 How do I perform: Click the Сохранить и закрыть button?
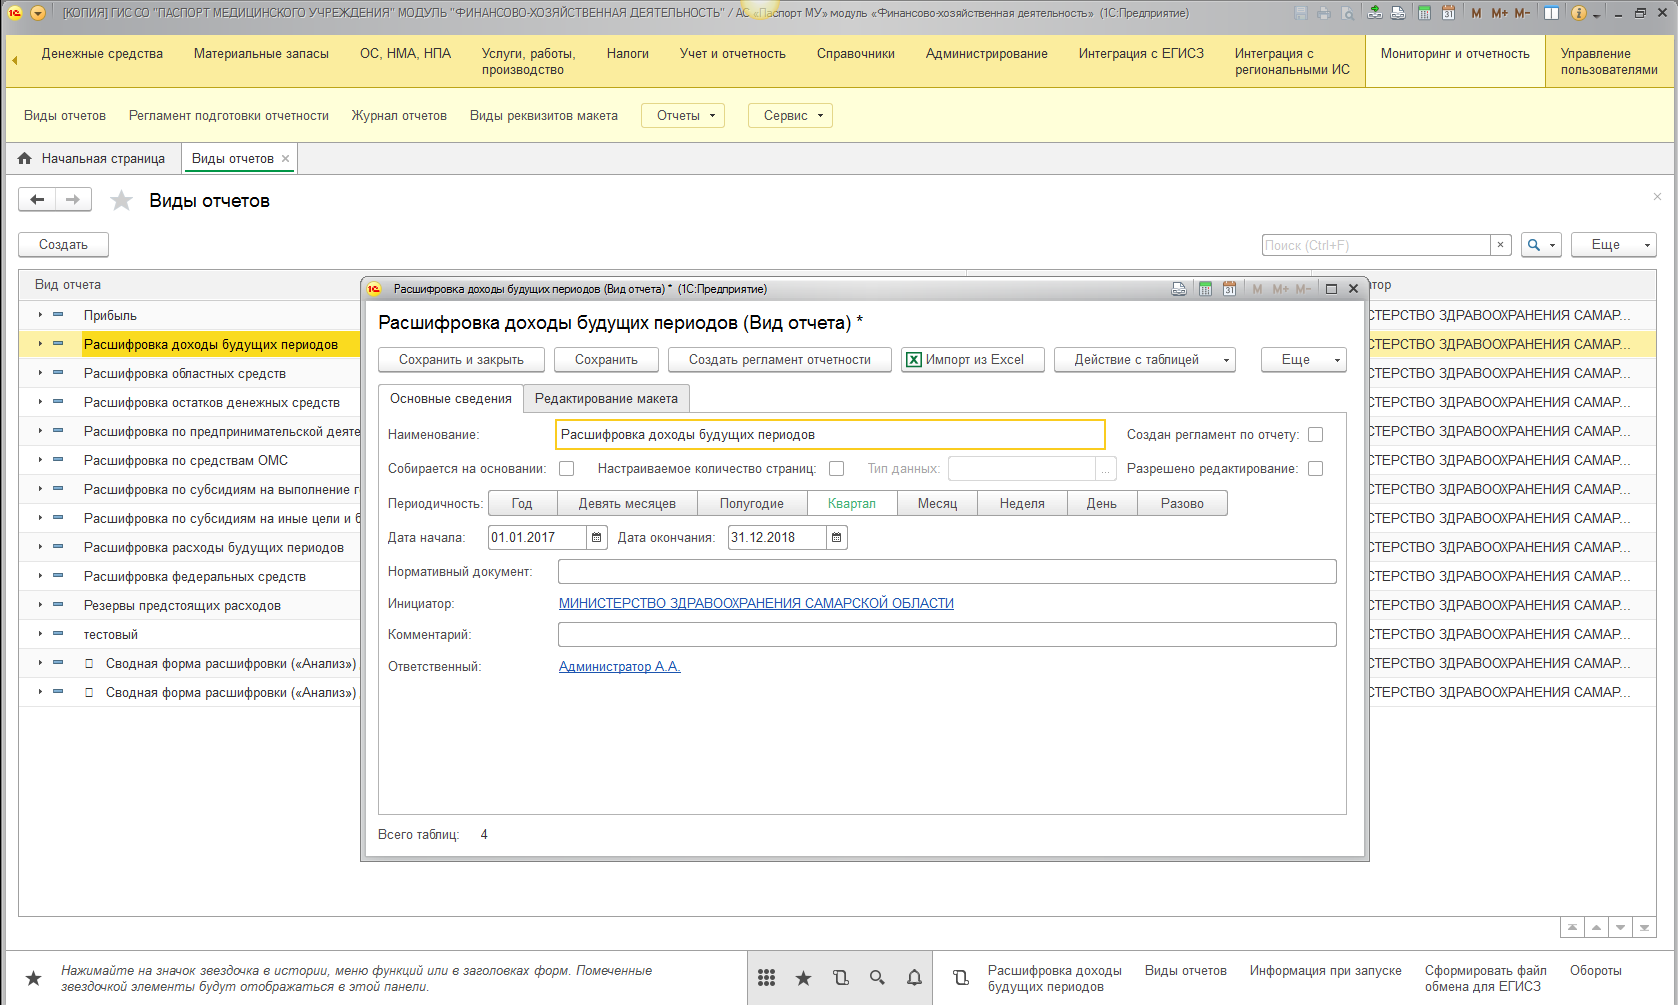click(461, 360)
